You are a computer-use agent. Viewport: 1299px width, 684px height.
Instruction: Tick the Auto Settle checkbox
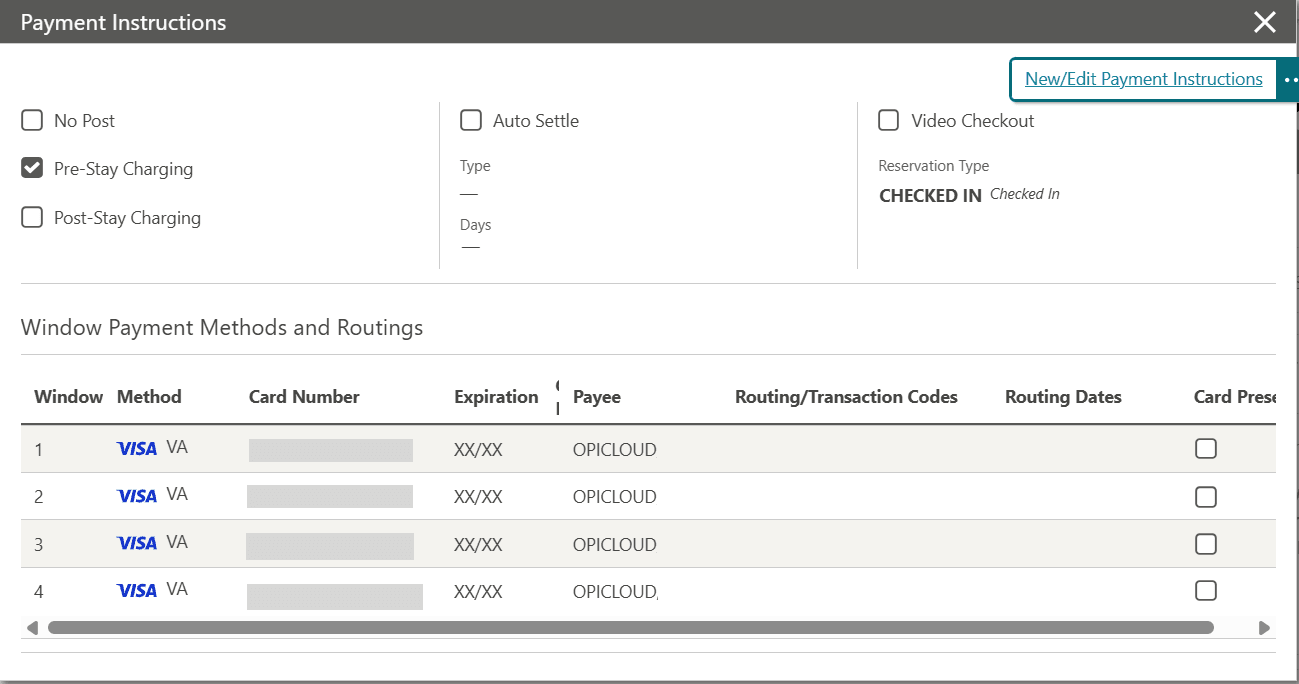(471, 121)
